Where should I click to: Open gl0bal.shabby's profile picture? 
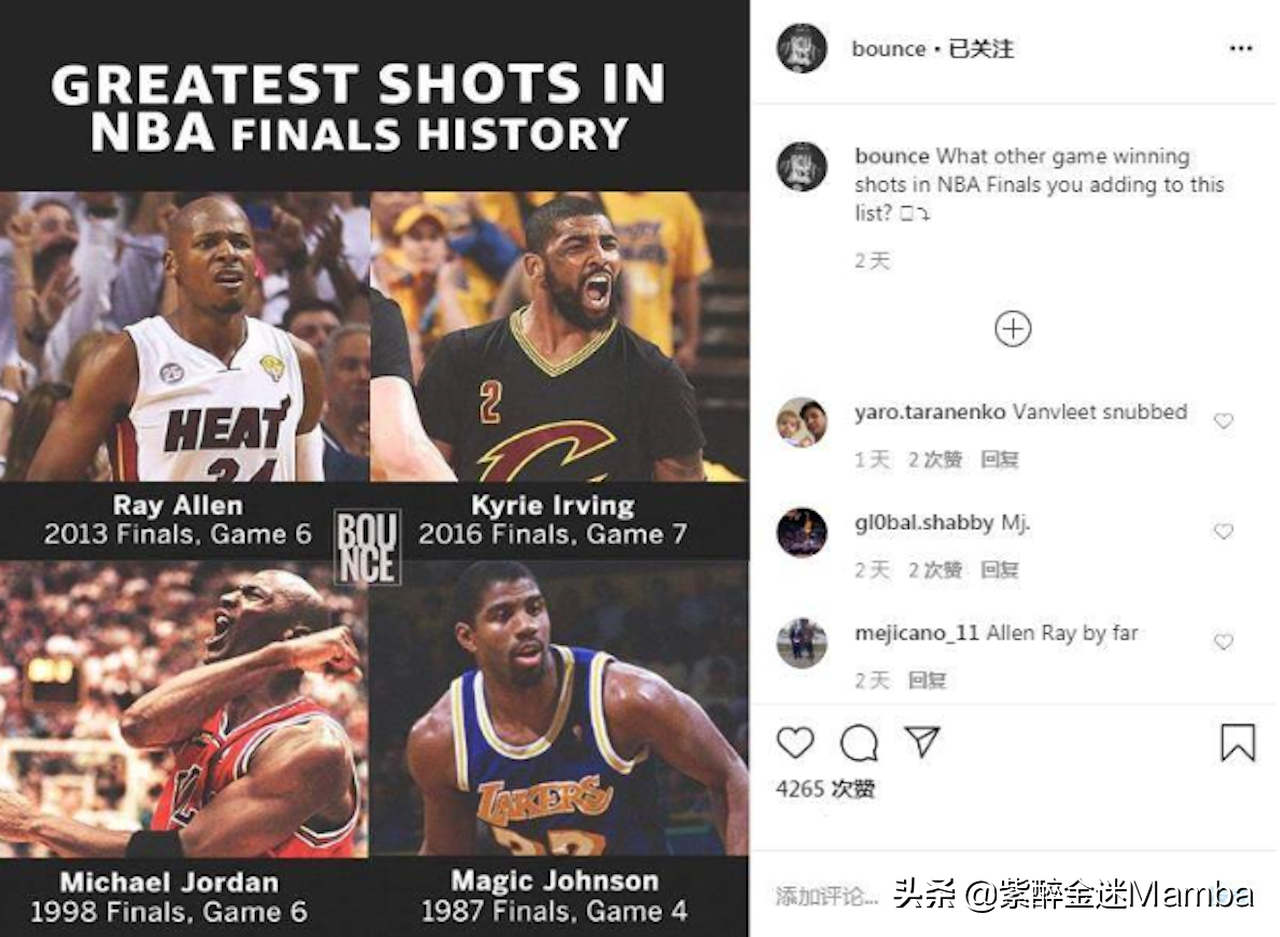tap(802, 532)
